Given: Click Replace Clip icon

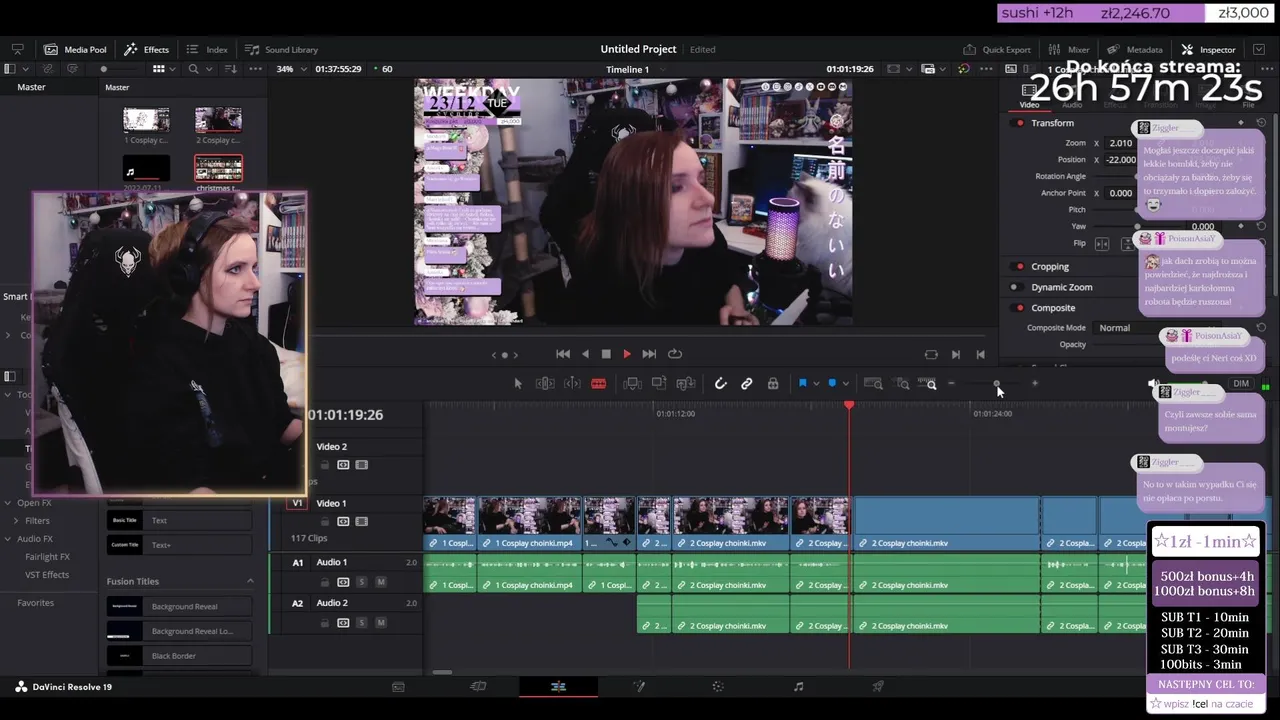Looking at the screenshot, I should point(686,384).
